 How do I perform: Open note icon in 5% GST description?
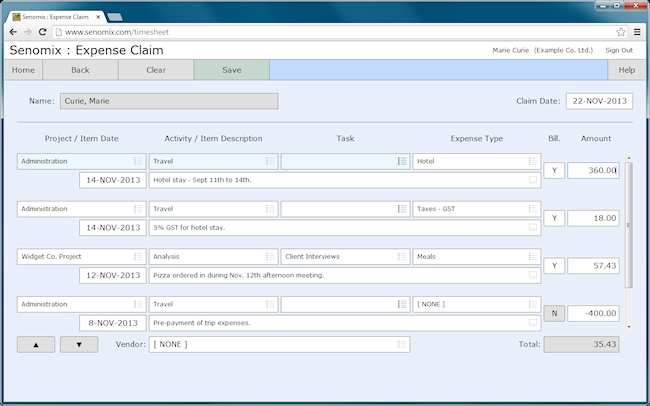point(533,228)
